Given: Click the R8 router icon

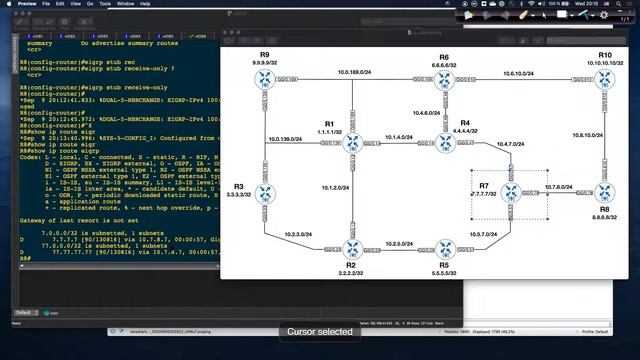Looking at the screenshot, I should pyautogui.click(x=604, y=193).
